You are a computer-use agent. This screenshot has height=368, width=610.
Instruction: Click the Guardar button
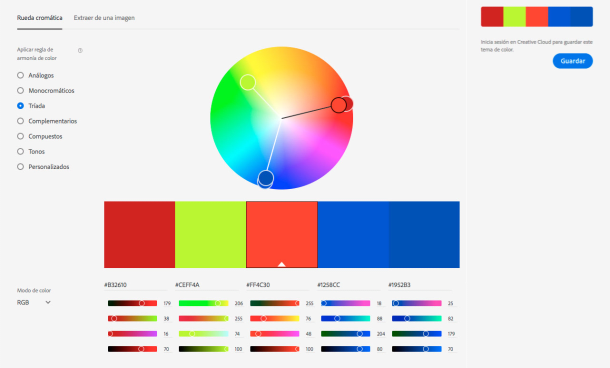(573, 61)
